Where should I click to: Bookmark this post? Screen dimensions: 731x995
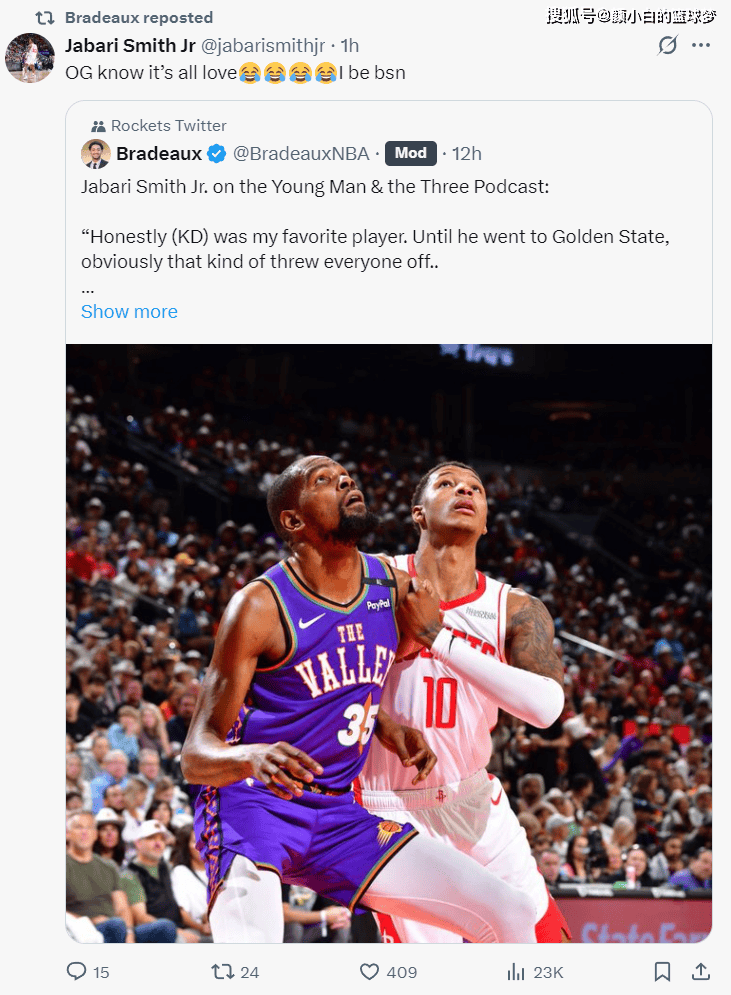click(x=662, y=972)
